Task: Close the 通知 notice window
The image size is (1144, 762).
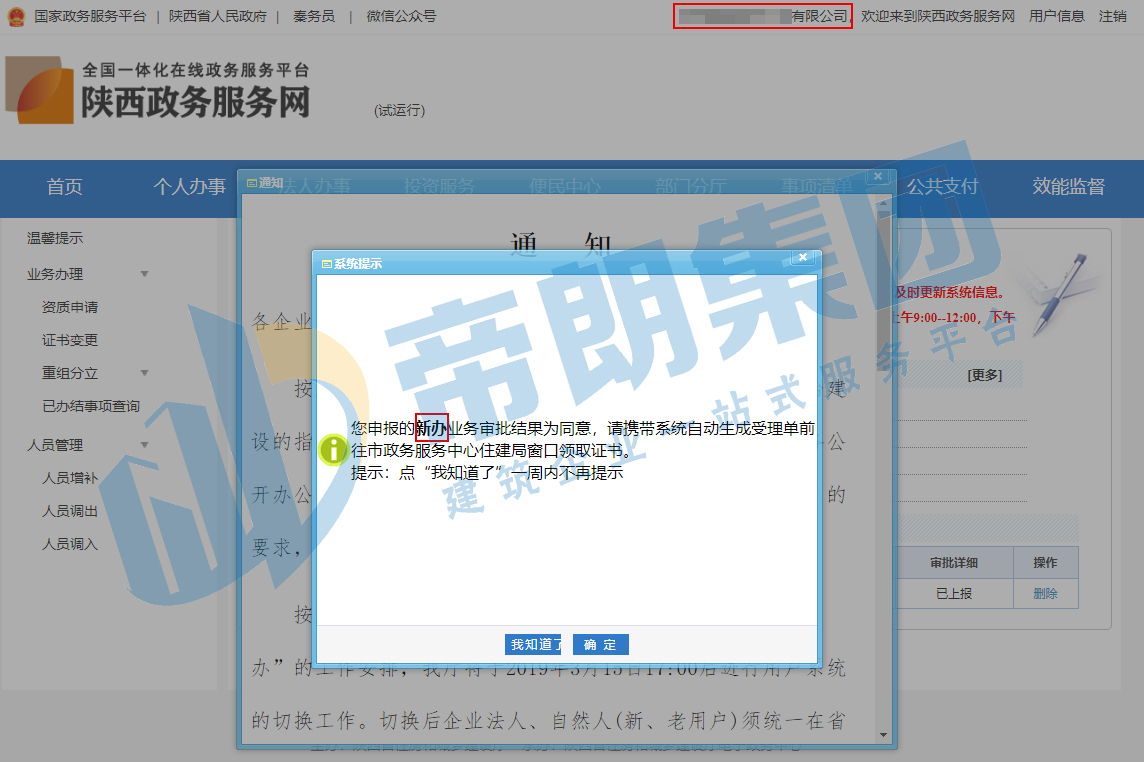Action: (x=878, y=176)
